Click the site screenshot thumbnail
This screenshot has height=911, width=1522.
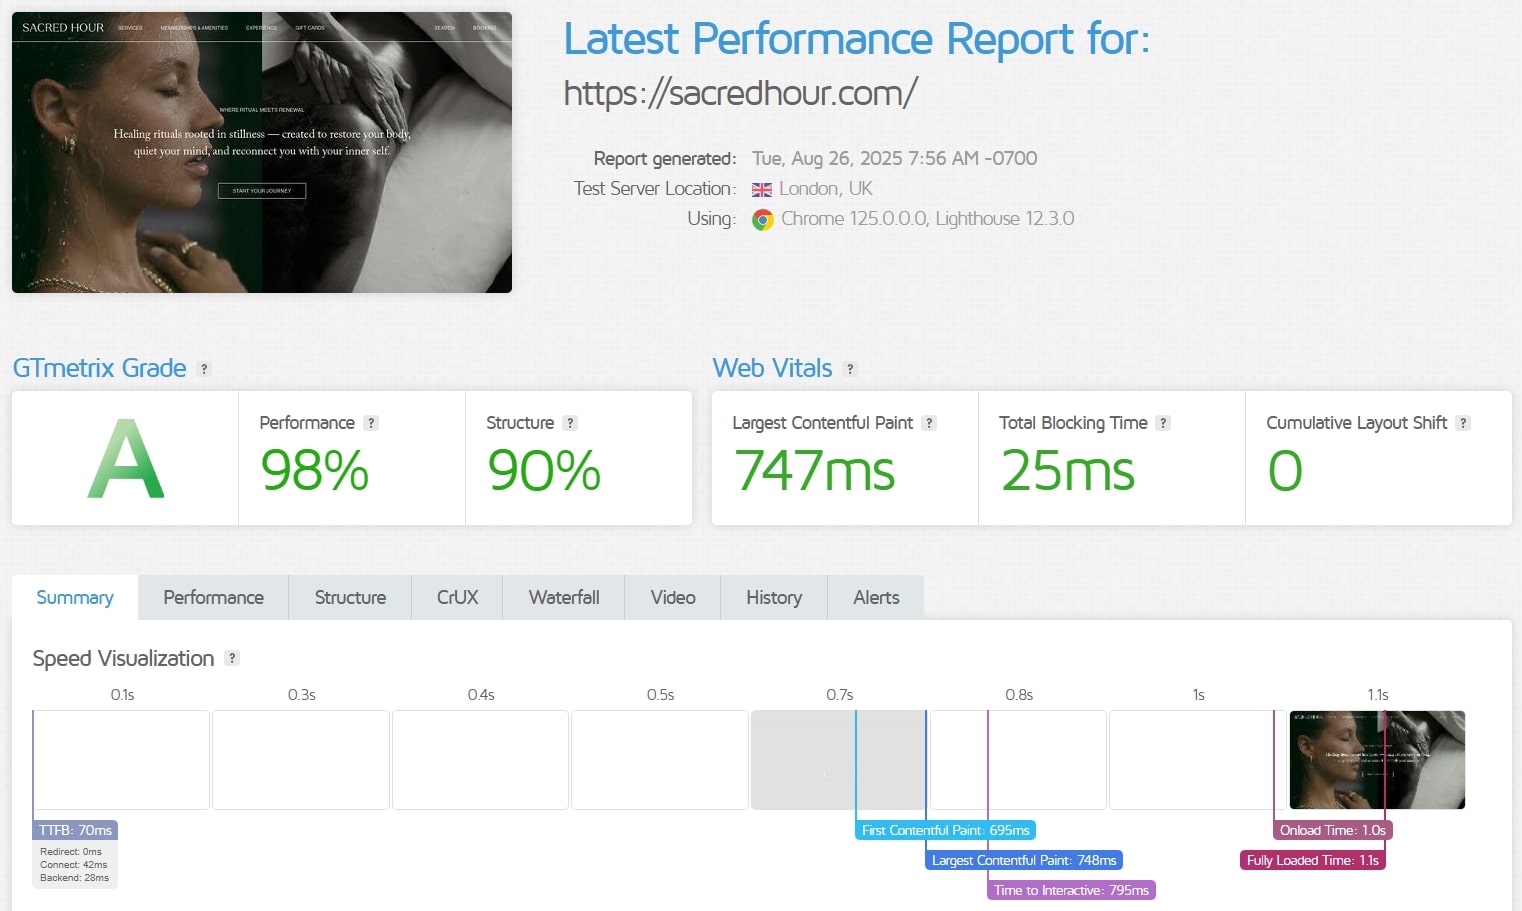click(x=262, y=152)
